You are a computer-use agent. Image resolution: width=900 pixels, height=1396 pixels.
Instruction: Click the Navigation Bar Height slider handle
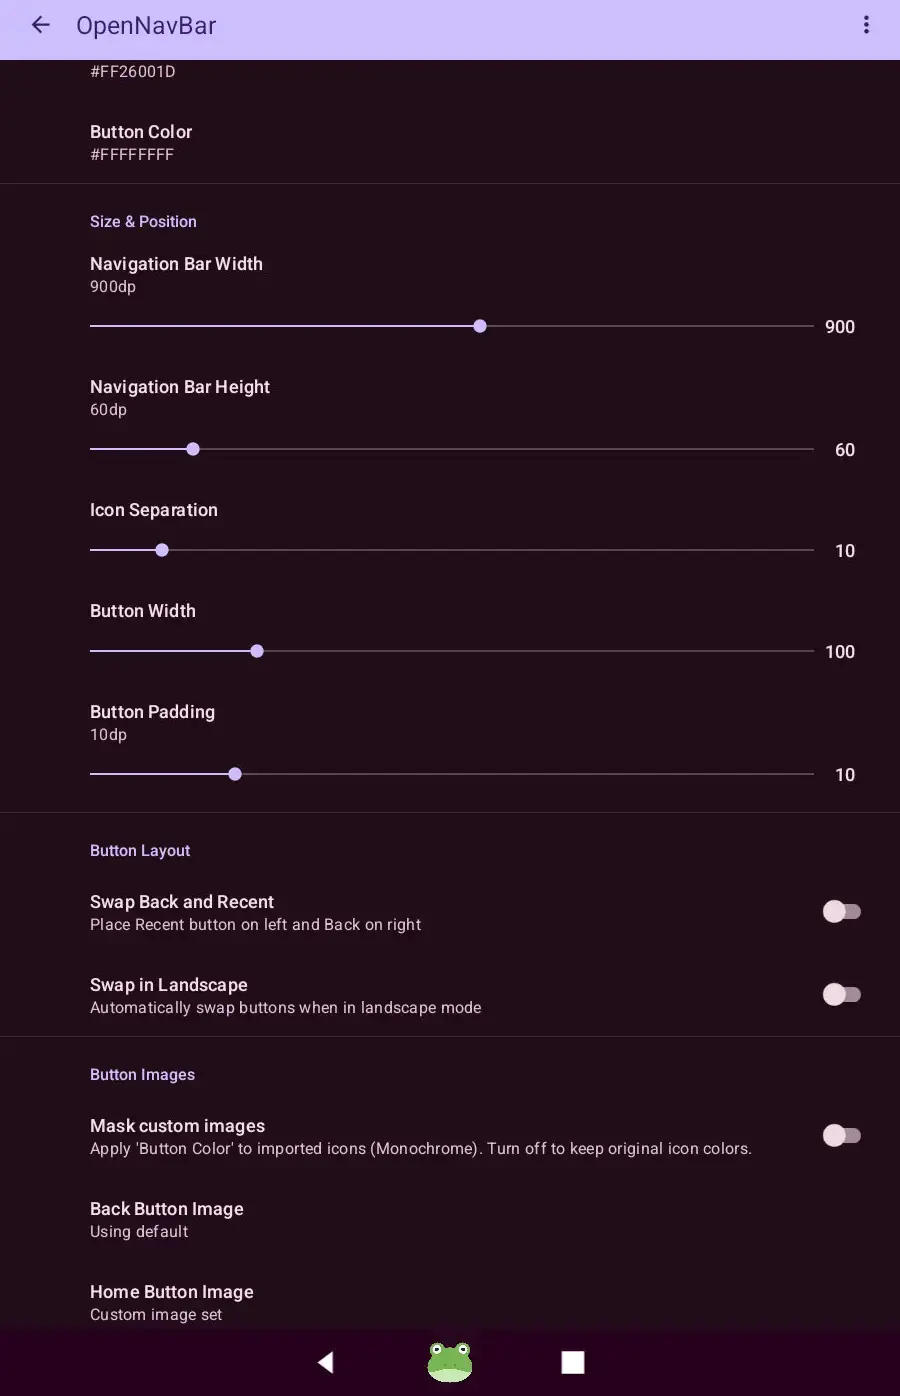tap(193, 449)
